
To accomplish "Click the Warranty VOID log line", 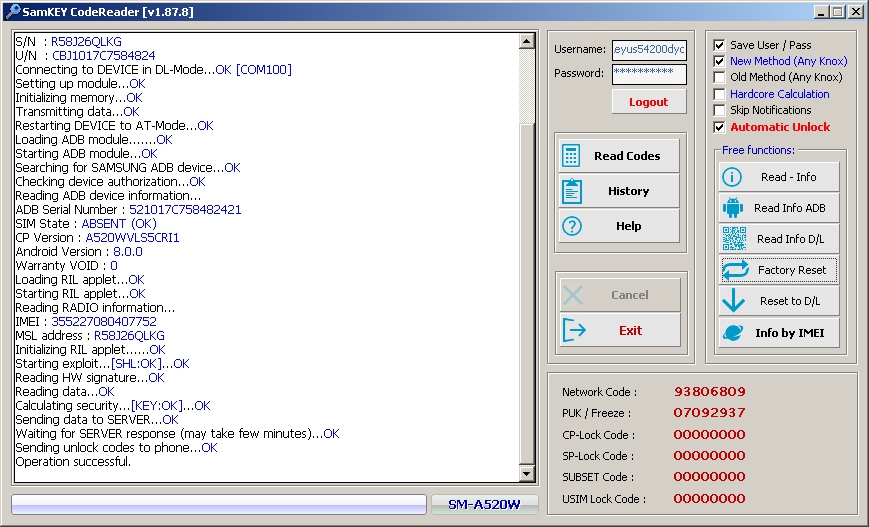I will (x=67, y=265).
